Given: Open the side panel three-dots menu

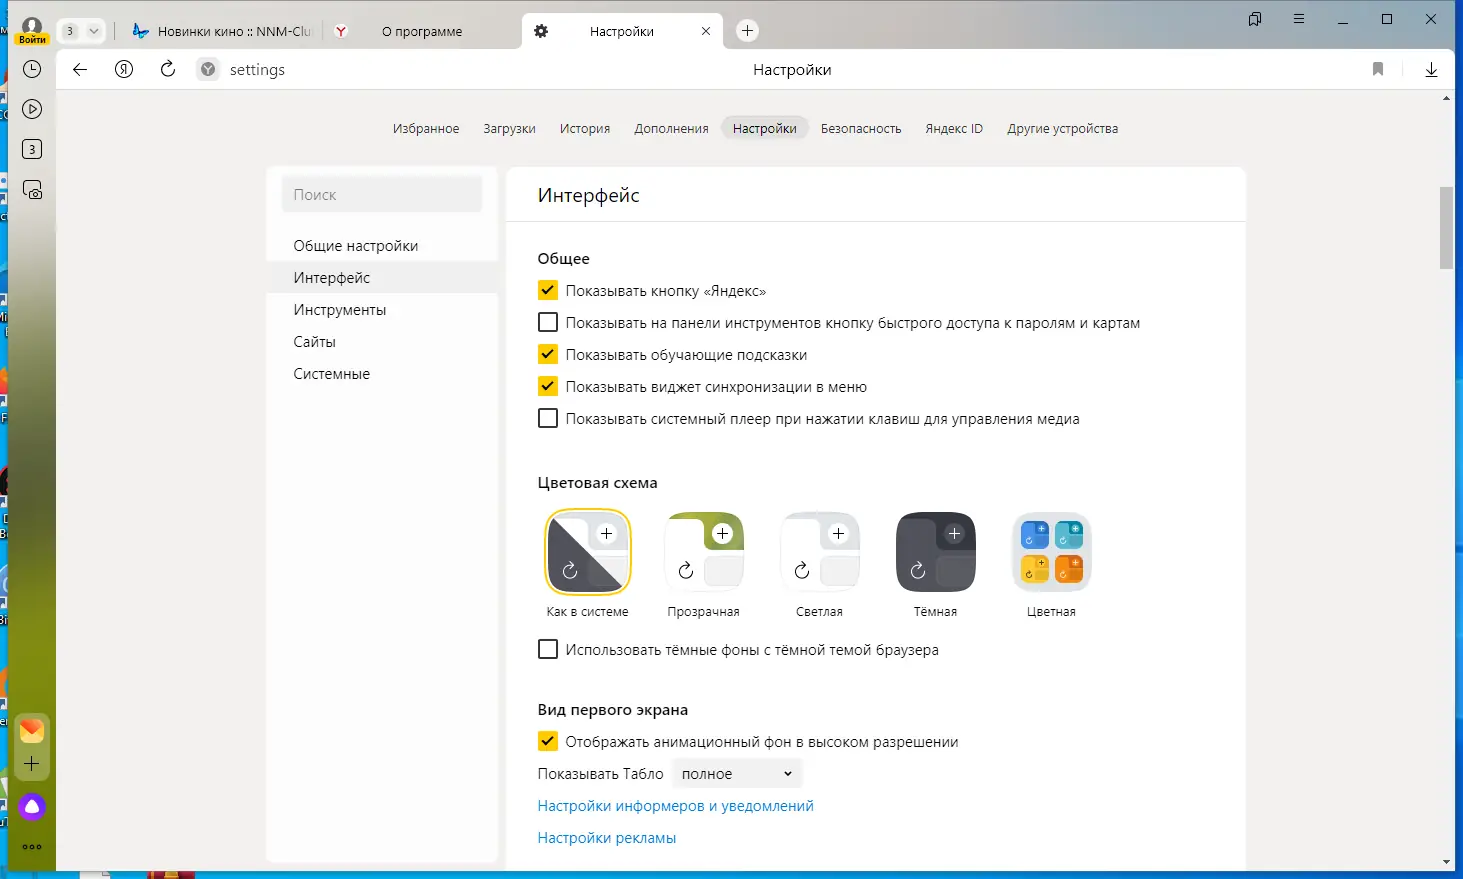Looking at the screenshot, I should [x=32, y=847].
